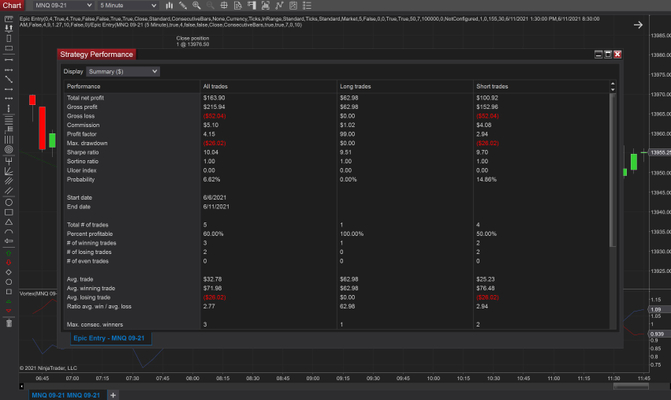
Task: Click the trash can icon in left toolbar
Action: [x=8, y=322]
